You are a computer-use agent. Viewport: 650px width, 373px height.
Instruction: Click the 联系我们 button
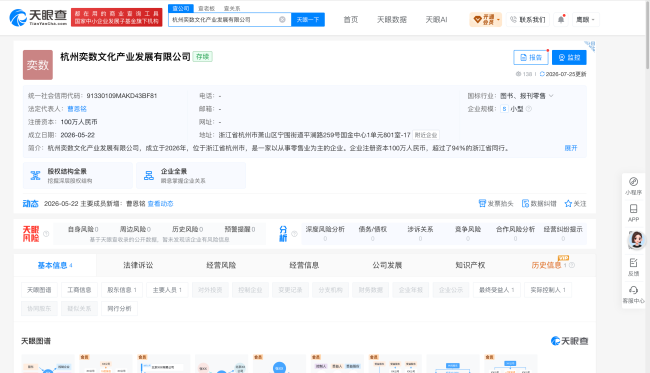pyautogui.click(x=528, y=19)
